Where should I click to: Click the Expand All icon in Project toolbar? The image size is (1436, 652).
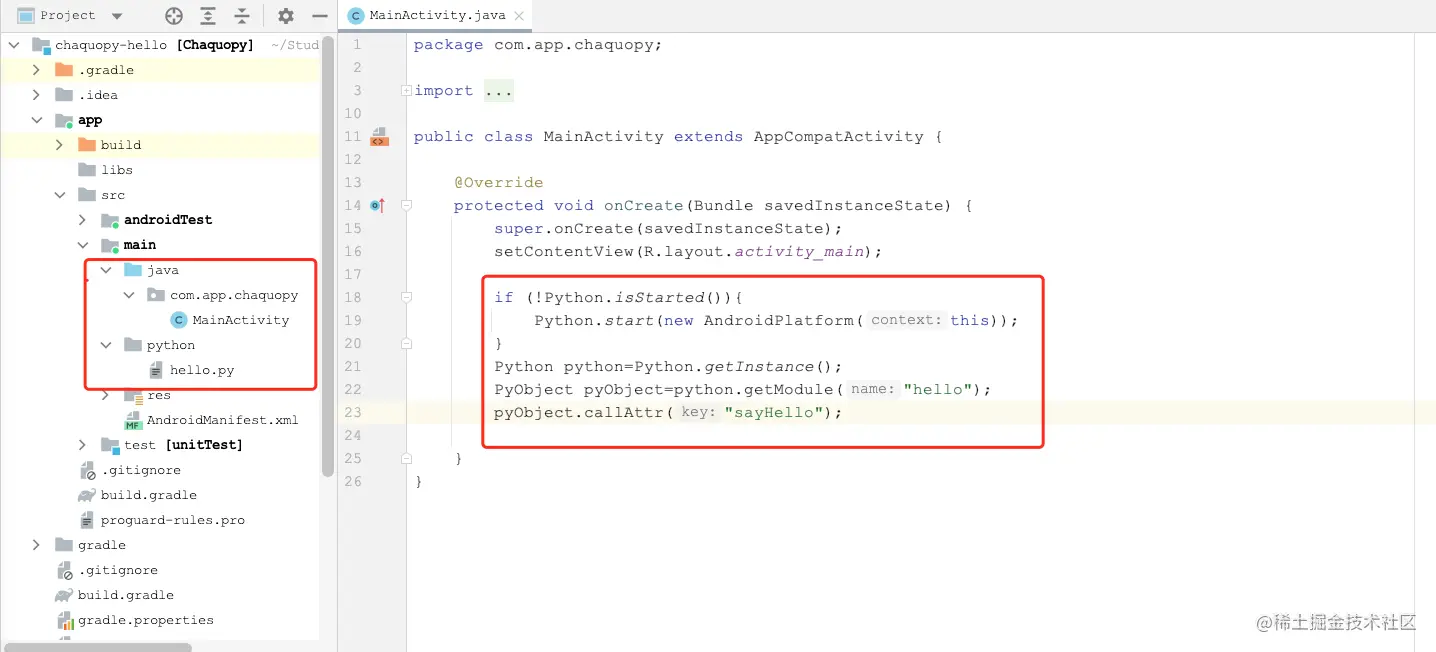(206, 15)
